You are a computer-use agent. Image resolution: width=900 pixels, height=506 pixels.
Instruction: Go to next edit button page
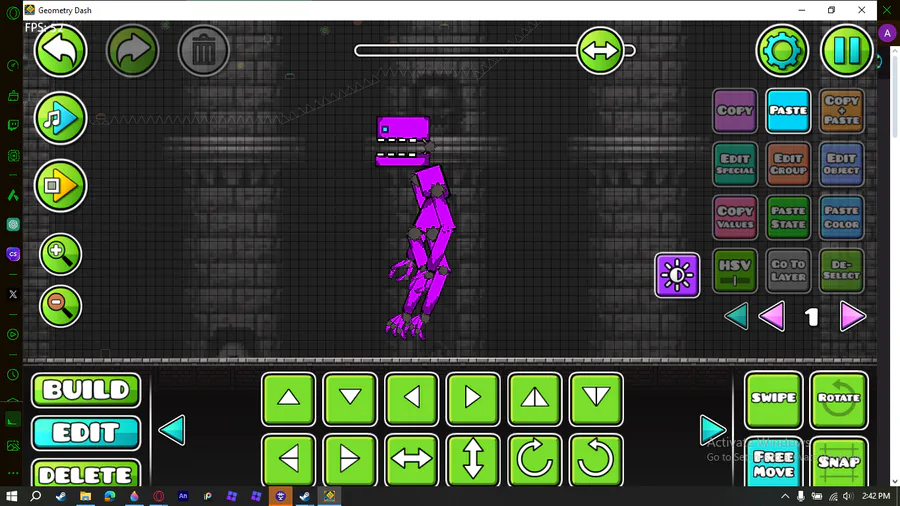pos(713,430)
